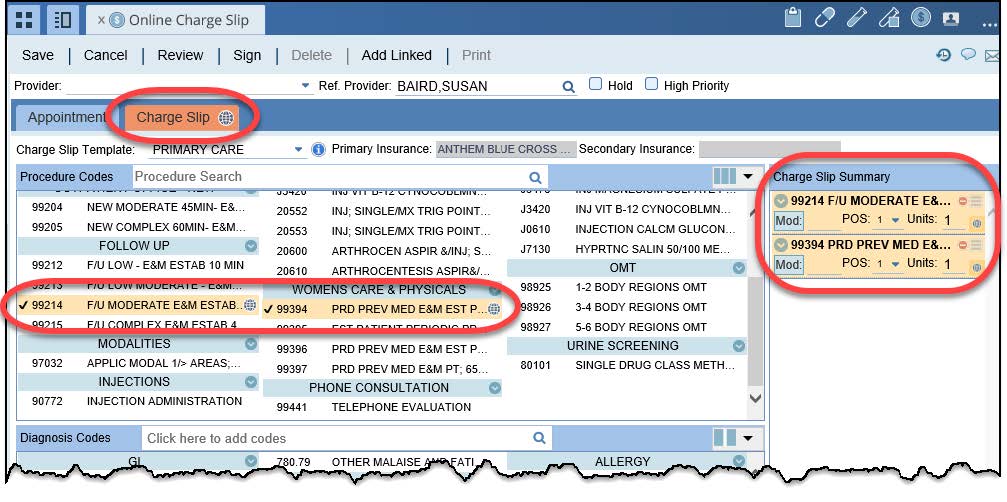
Task: Click the procedure list scrollbar down arrow
Action: point(756,398)
